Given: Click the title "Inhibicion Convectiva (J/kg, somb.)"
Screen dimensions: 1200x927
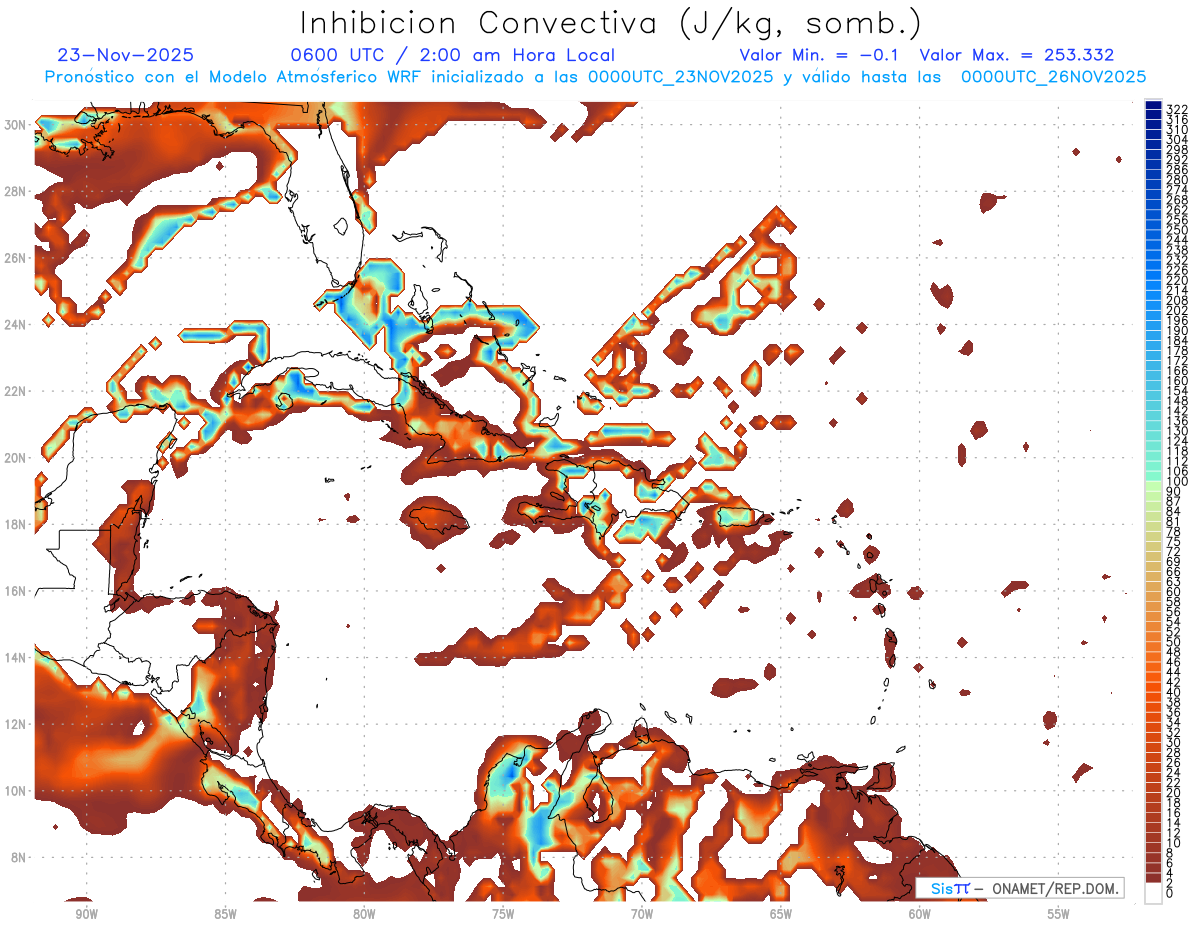Looking at the screenshot, I should pos(611,23).
